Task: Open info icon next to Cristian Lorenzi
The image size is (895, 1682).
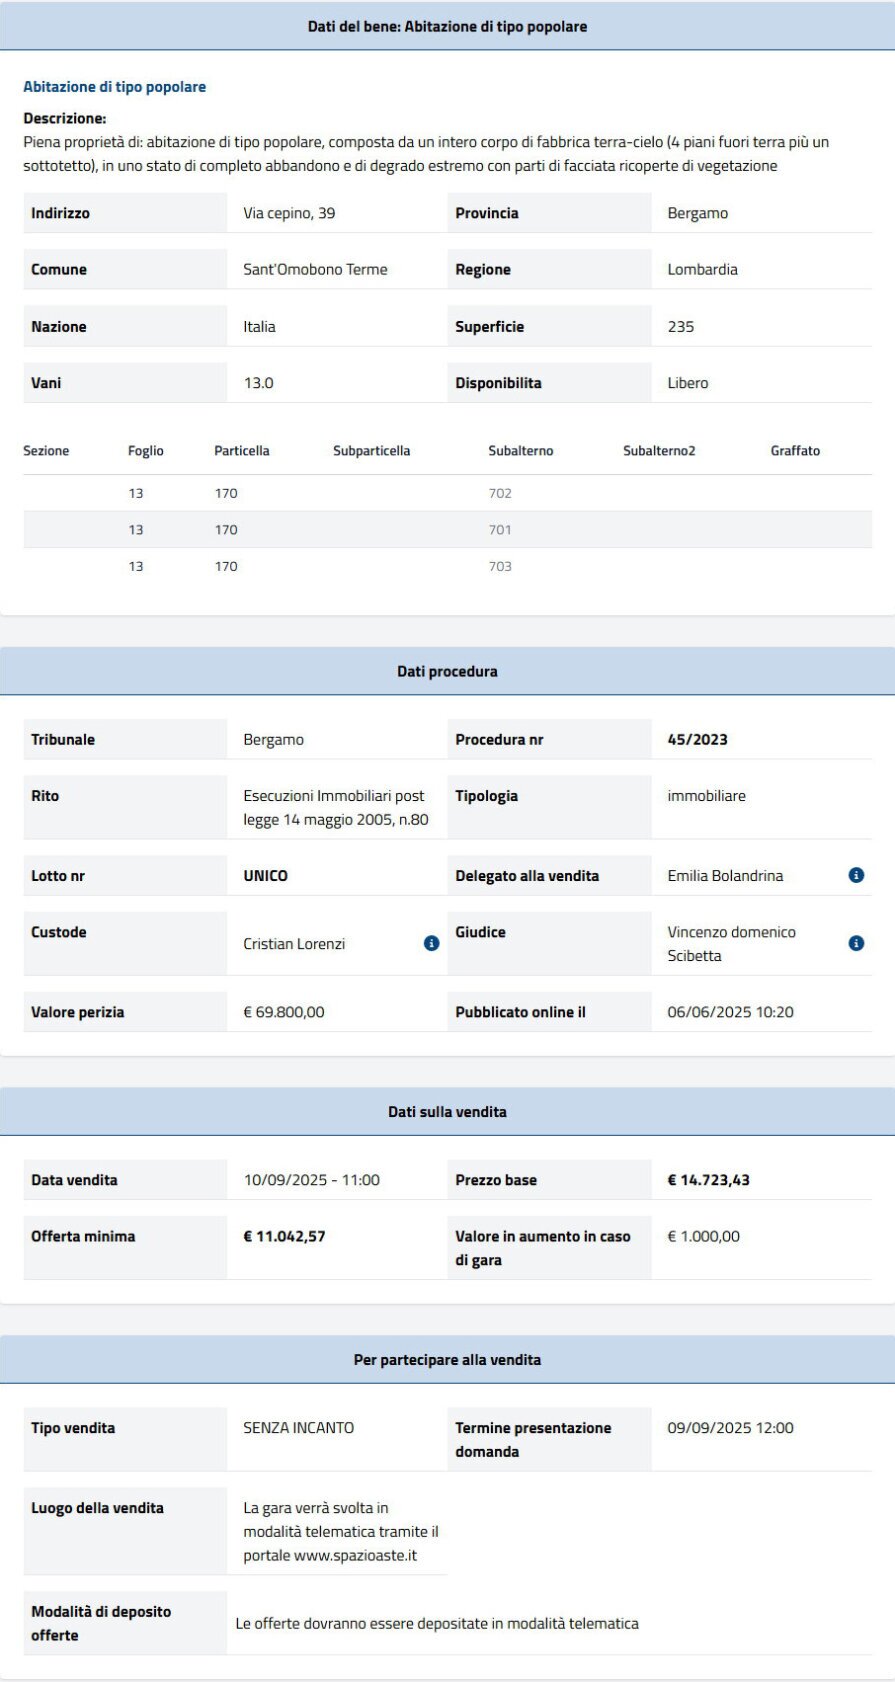Action: [x=431, y=943]
